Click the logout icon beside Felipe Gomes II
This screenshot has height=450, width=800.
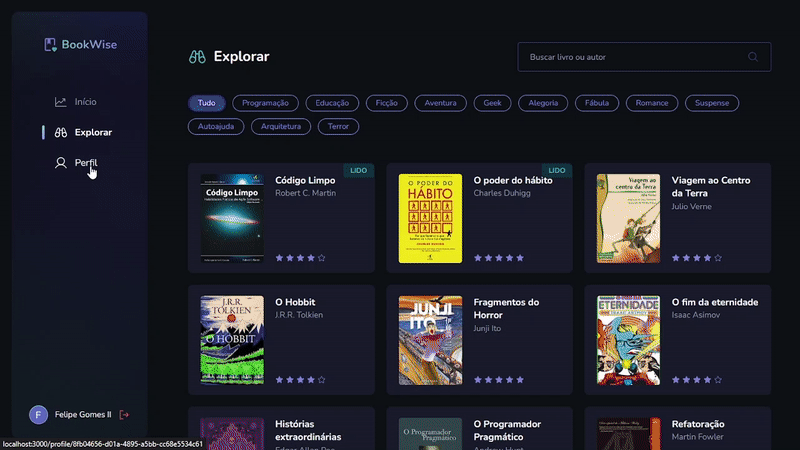124,415
